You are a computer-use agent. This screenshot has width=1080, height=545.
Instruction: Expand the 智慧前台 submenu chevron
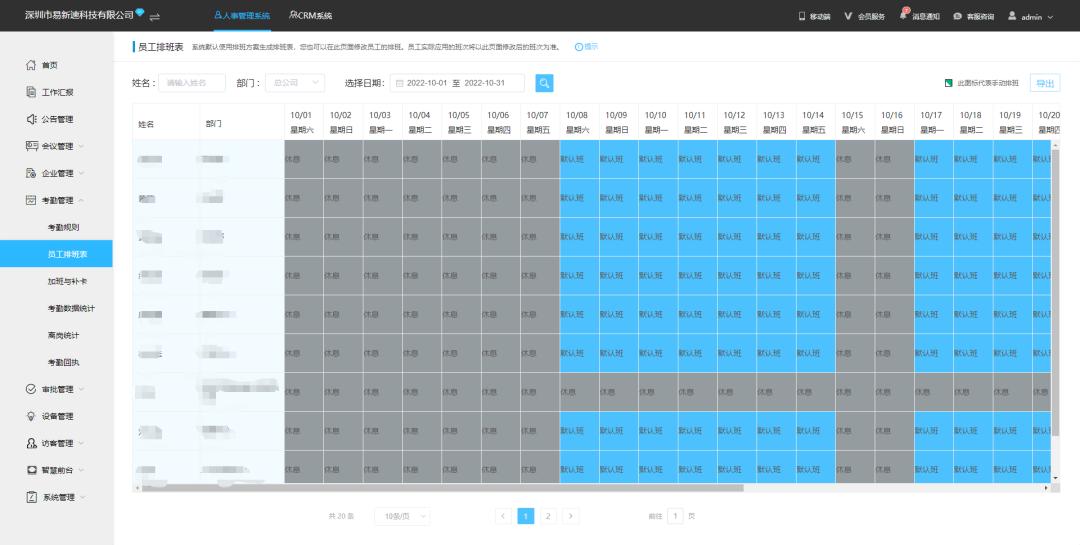pyautogui.click(x=81, y=470)
